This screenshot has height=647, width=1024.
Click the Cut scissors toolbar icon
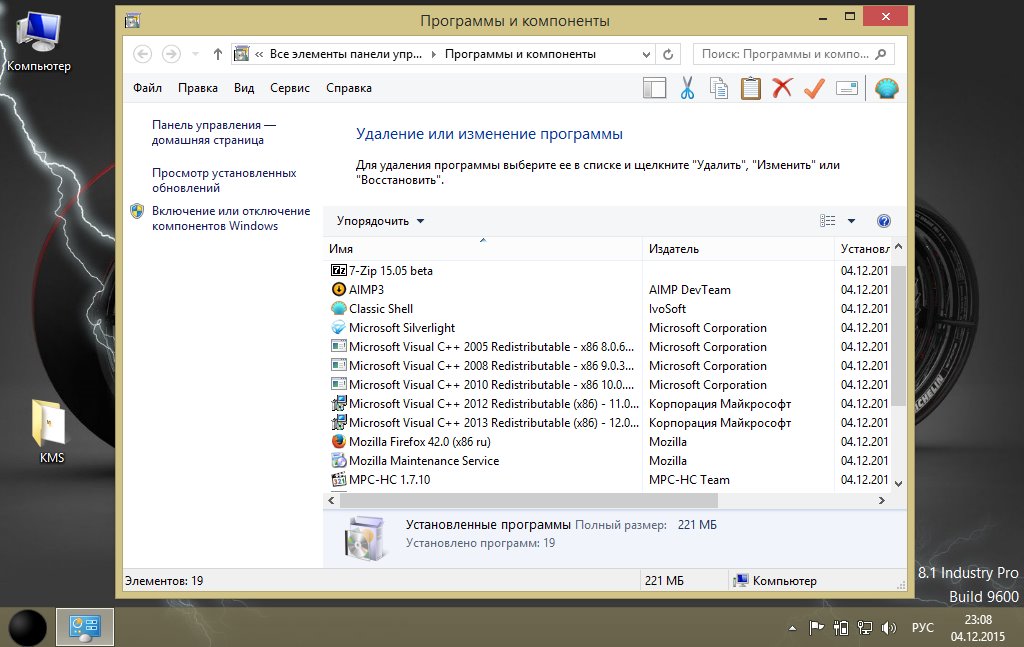(x=686, y=87)
